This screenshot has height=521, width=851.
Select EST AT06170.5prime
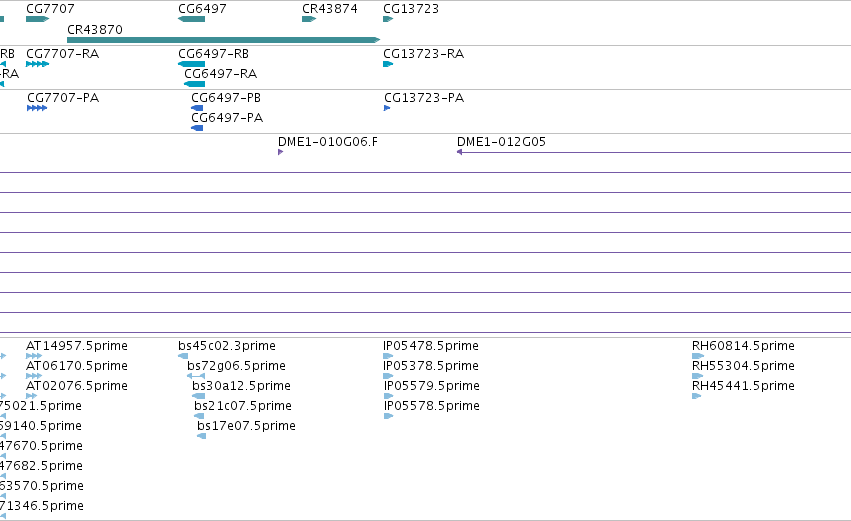tap(77, 366)
